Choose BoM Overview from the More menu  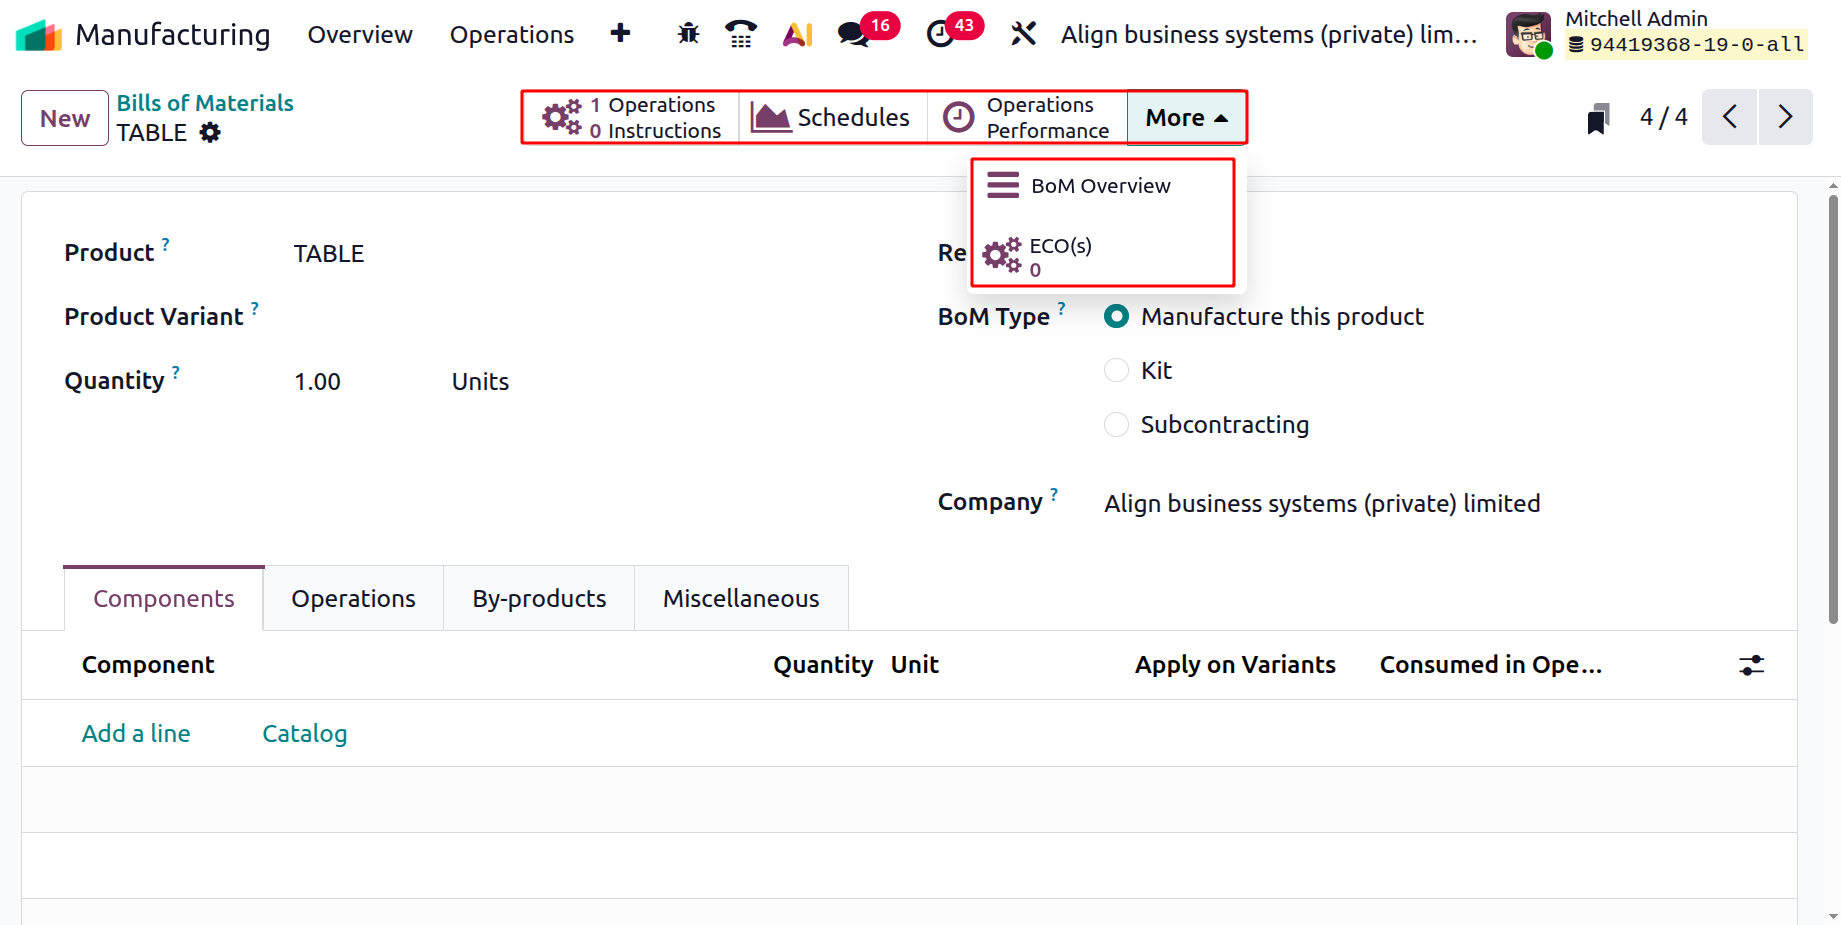pos(1100,186)
